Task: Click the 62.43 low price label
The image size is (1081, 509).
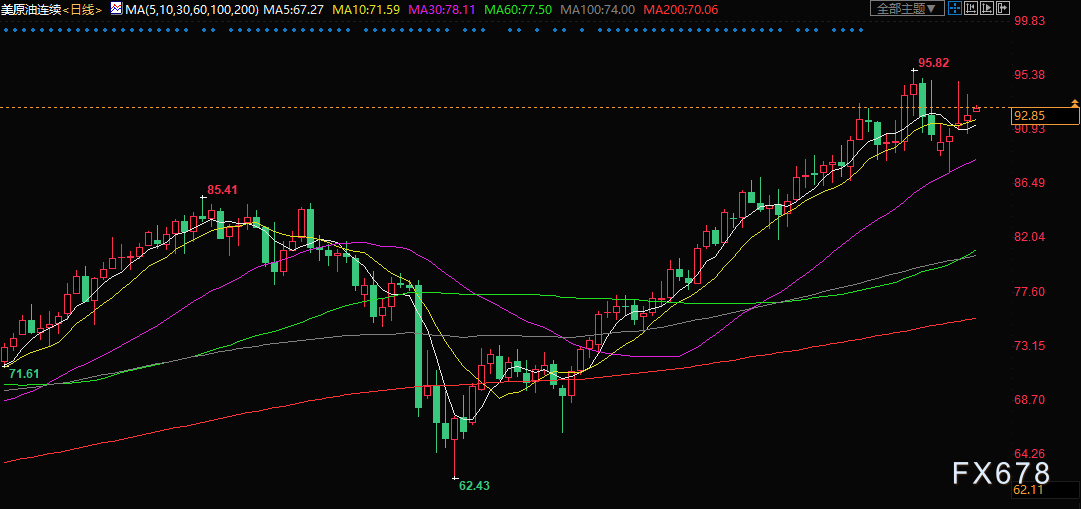Action: pyautogui.click(x=474, y=486)
